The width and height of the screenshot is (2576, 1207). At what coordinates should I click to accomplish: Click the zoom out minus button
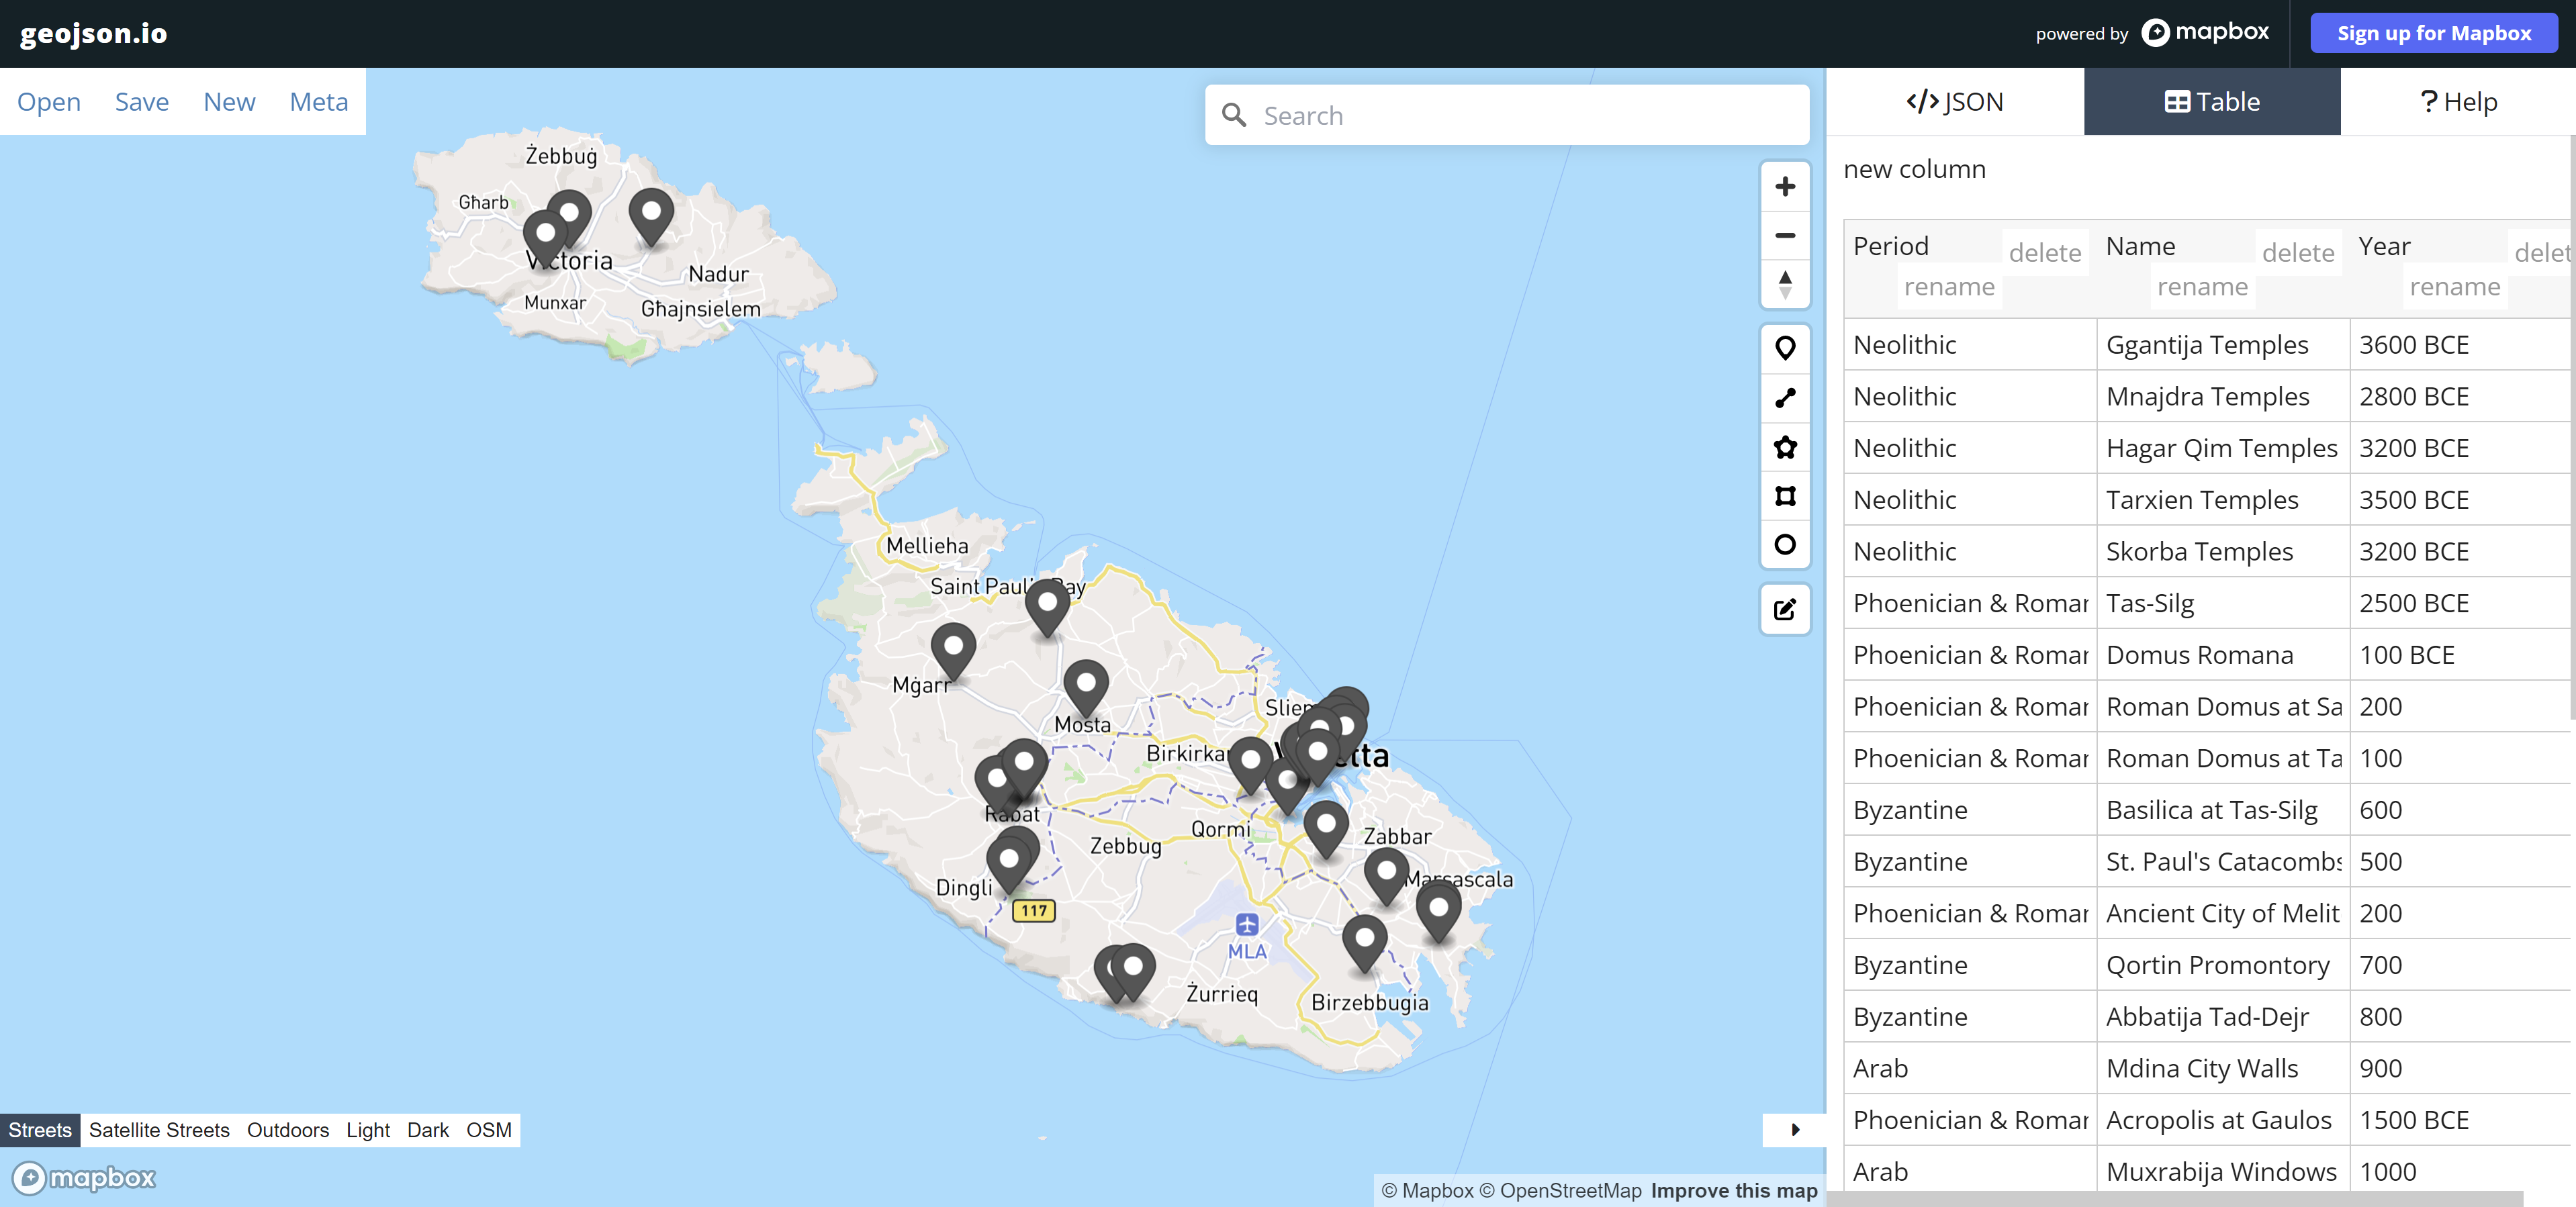[1784, 236]
